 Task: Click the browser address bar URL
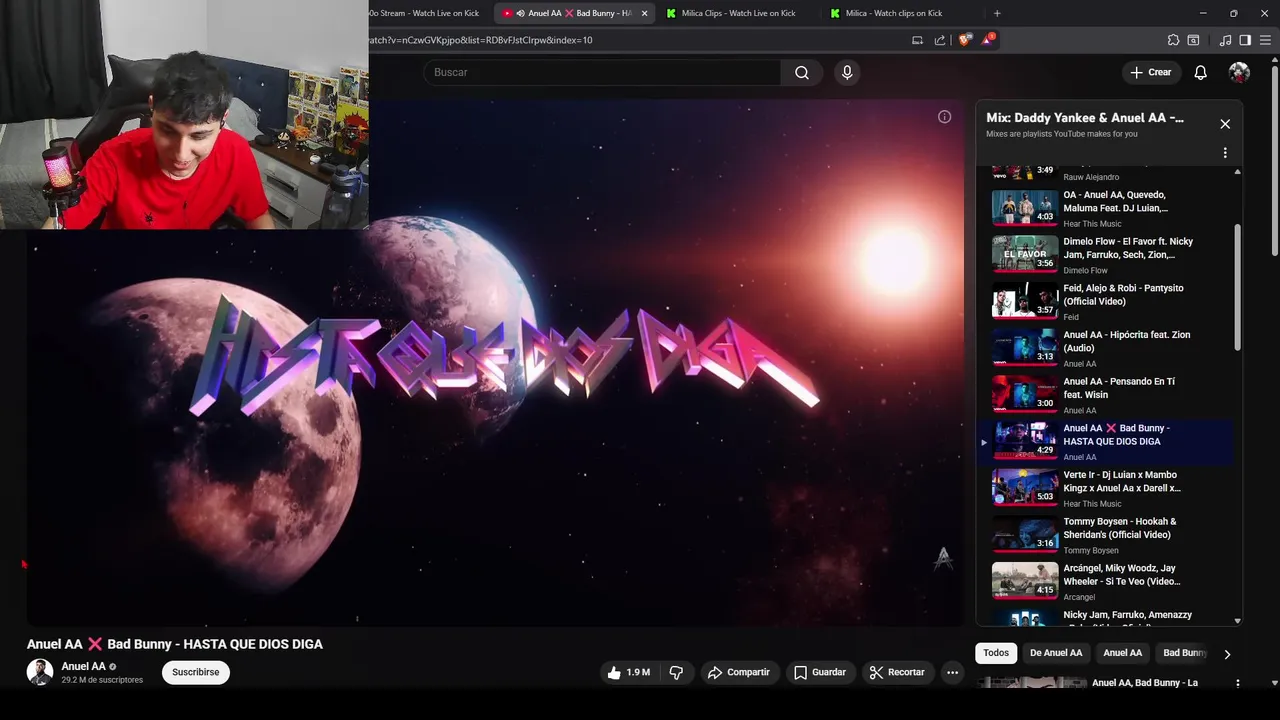pos(480,40)
